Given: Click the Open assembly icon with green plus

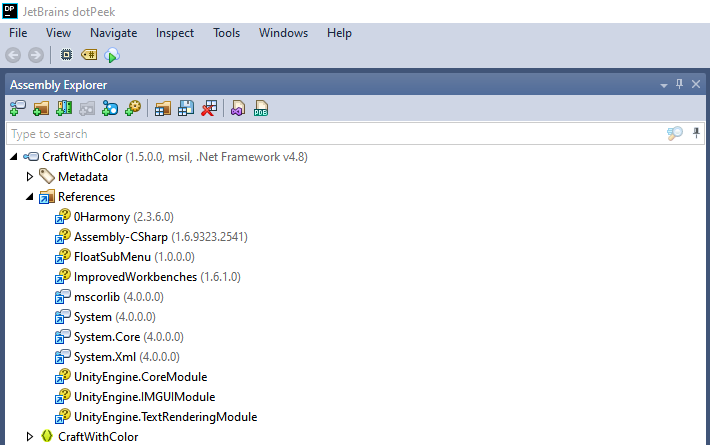Looking at the screenshot, I should click(x=18, y=109).
